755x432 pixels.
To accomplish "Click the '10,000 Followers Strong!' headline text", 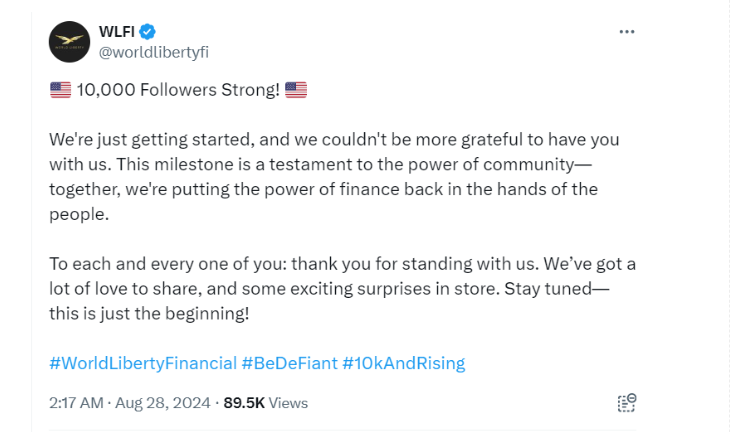I will (178, 90).
